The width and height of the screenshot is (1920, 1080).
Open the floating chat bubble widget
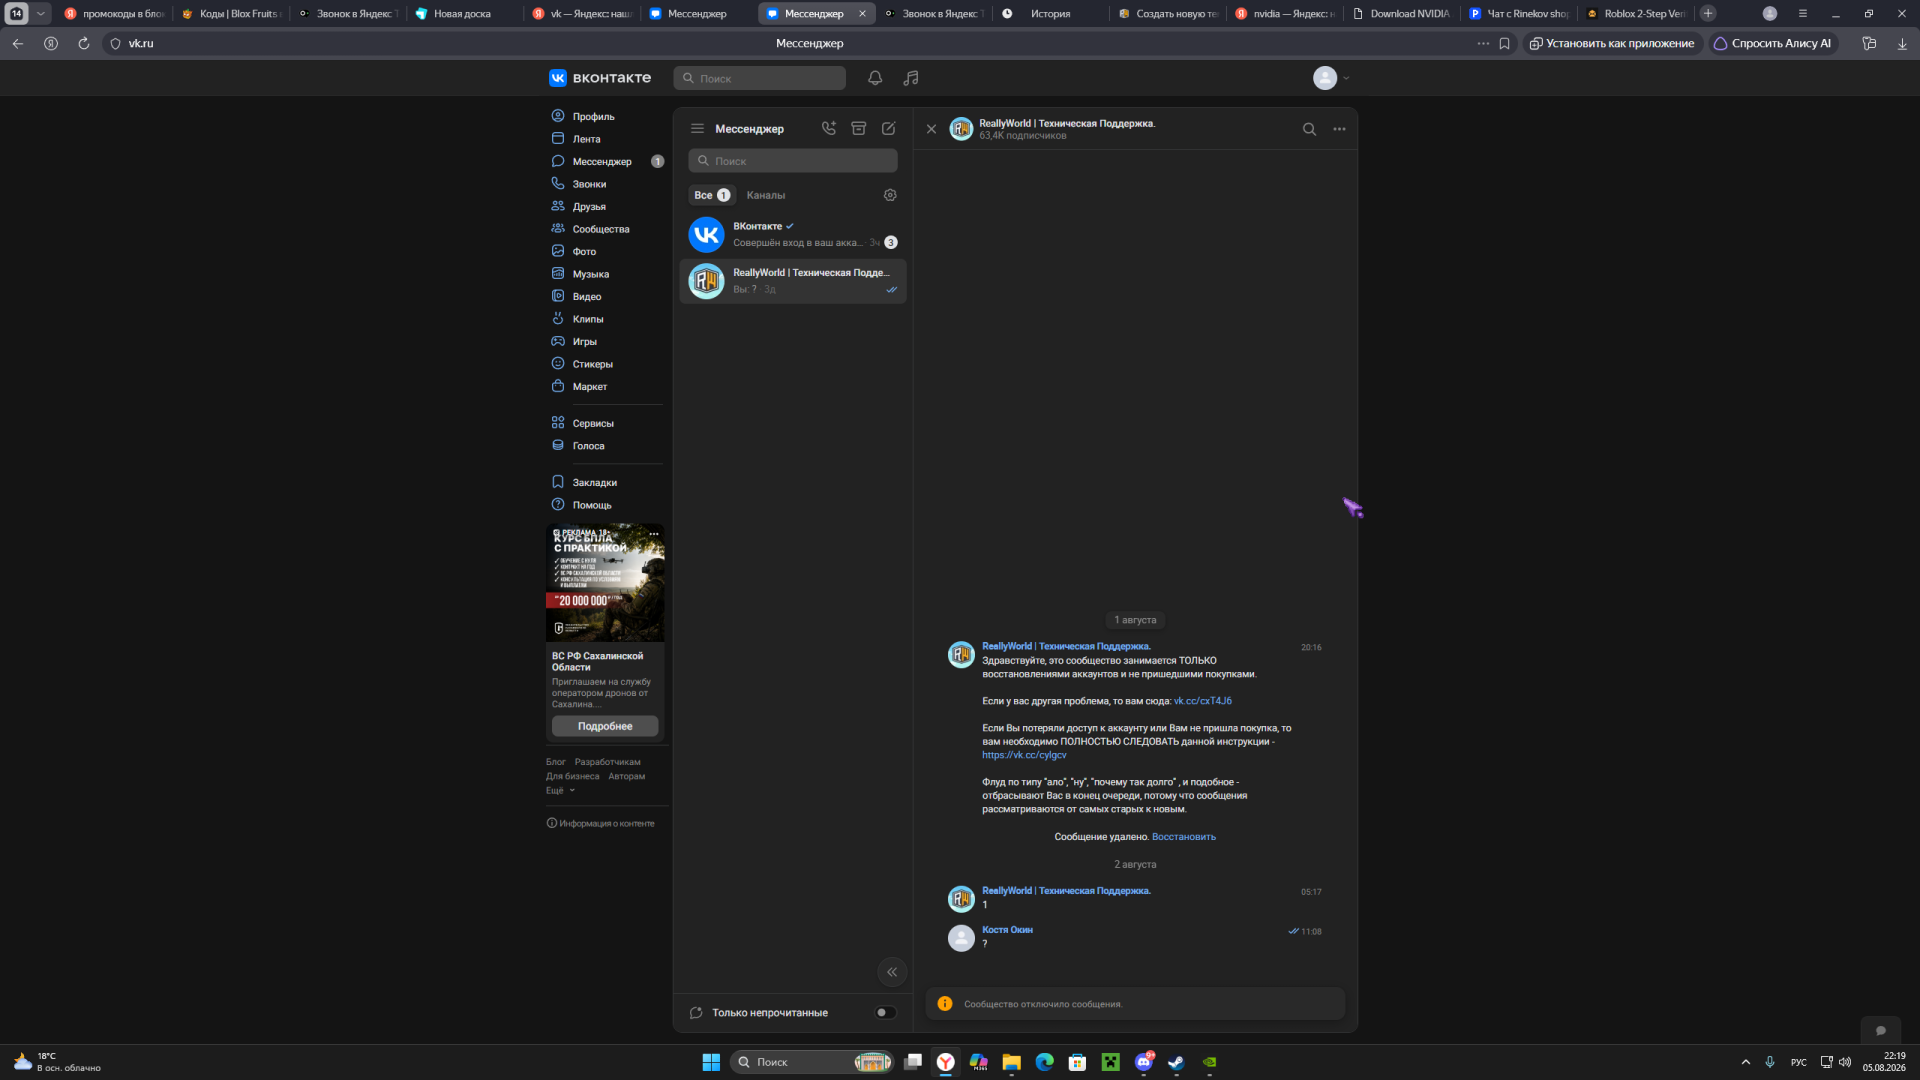1880,1031
